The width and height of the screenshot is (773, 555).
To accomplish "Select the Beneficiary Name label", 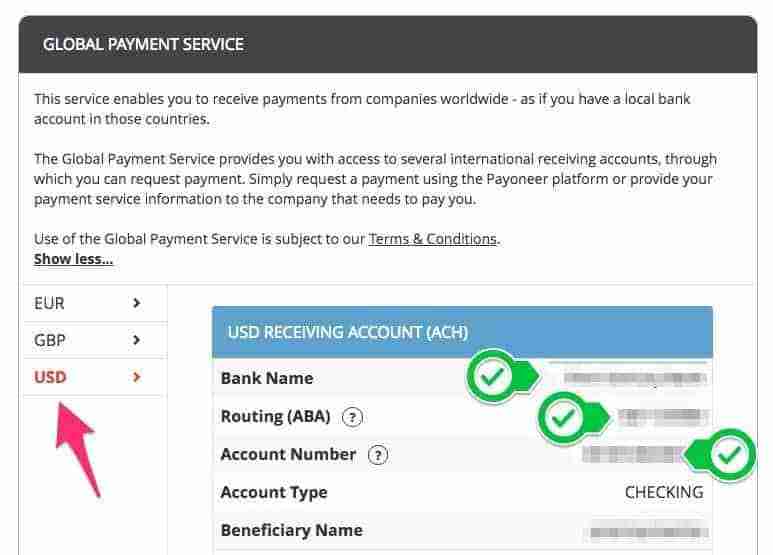I will (292, 530).
